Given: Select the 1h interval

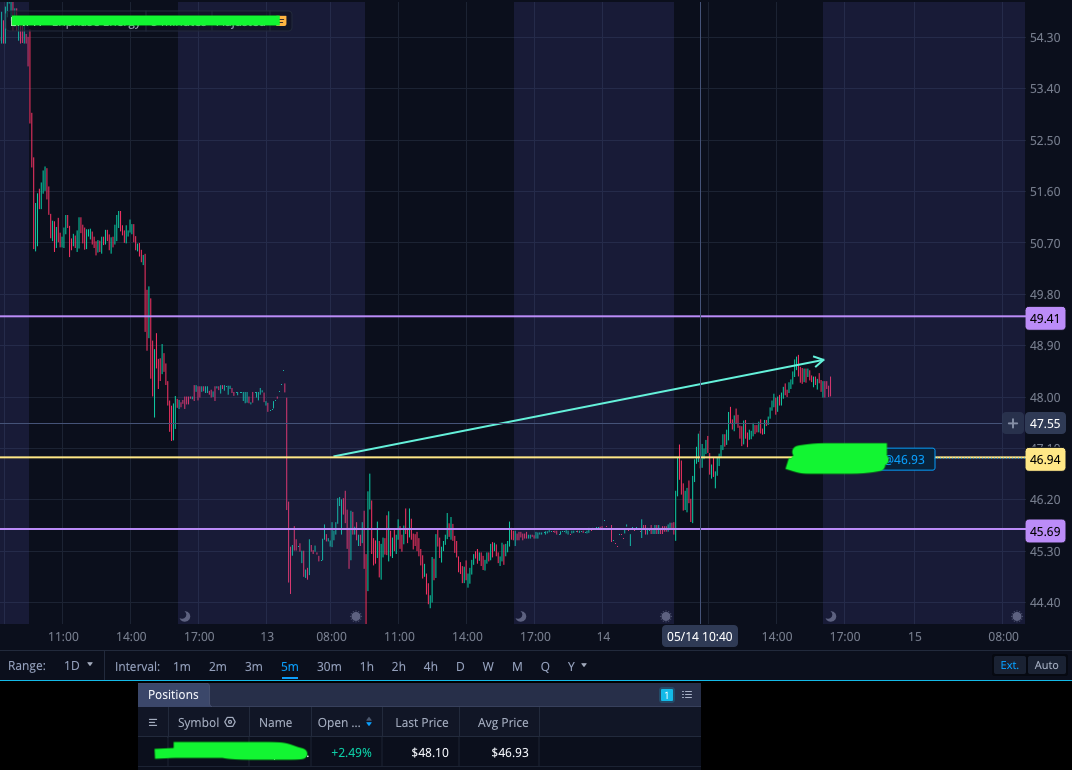Looking at the screenshot, I should (366, 667).
